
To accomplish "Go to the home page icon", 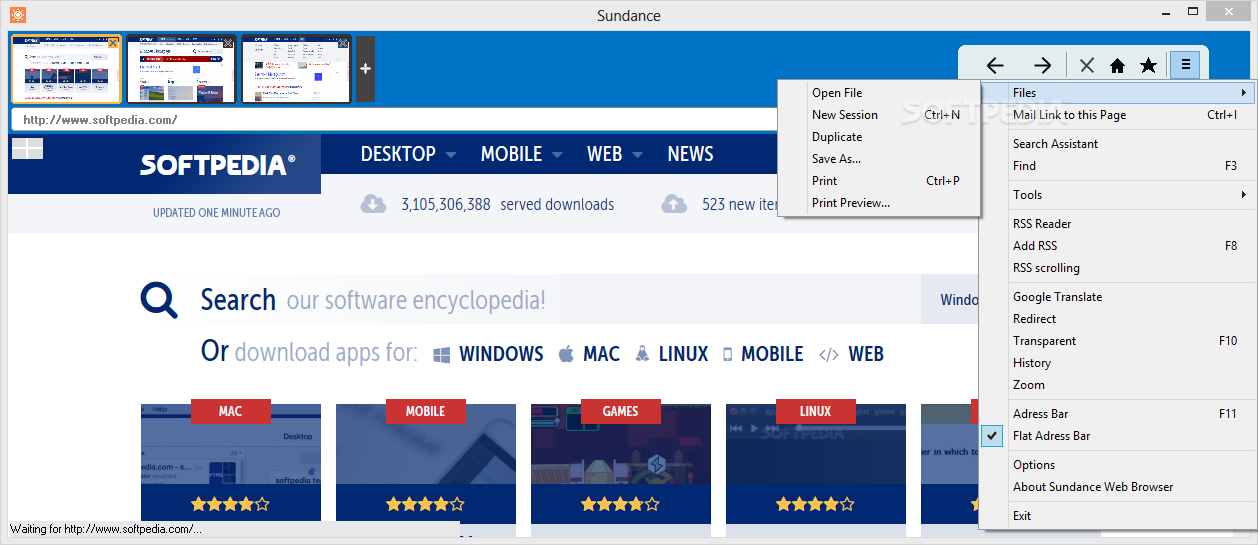I will click(1117, 65).
